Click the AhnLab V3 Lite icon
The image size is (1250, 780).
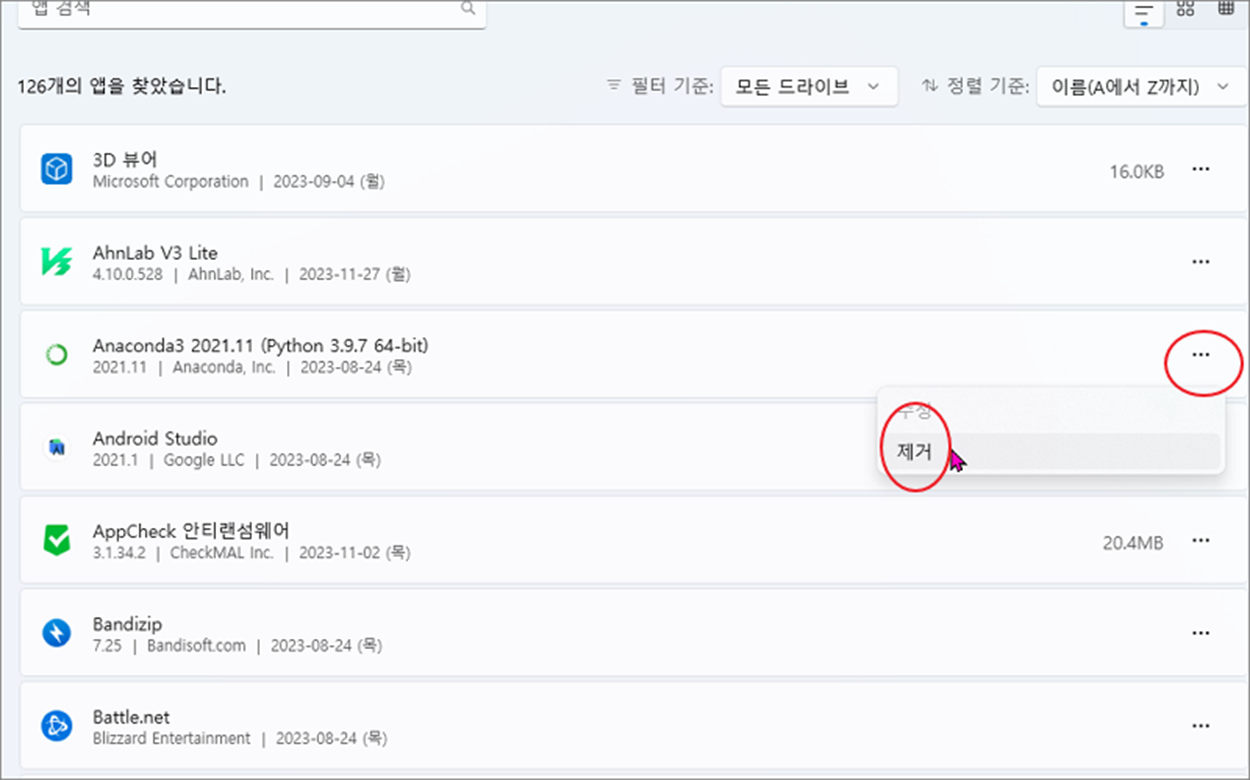point(56,262)
